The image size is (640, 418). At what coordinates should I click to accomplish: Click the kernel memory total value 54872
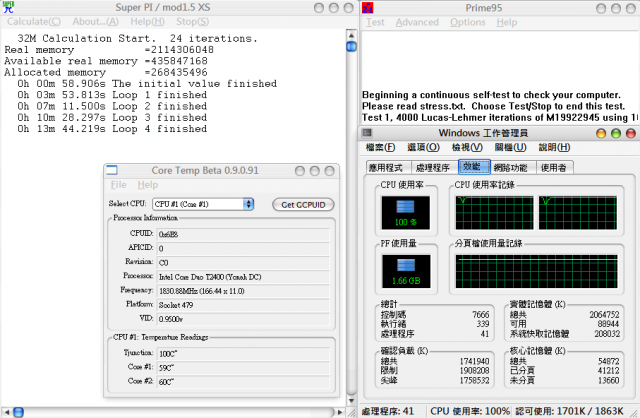point(609,361)
